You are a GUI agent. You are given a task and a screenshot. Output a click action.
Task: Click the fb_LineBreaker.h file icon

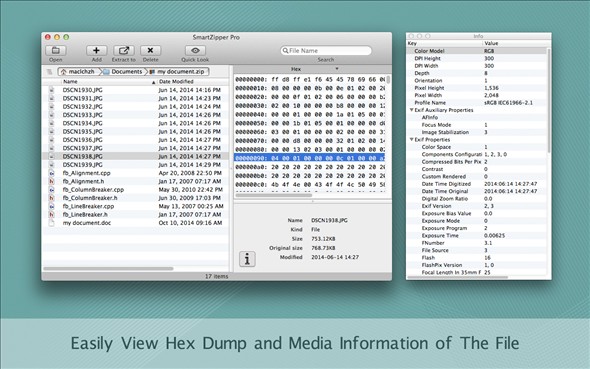tap(52, 214)
